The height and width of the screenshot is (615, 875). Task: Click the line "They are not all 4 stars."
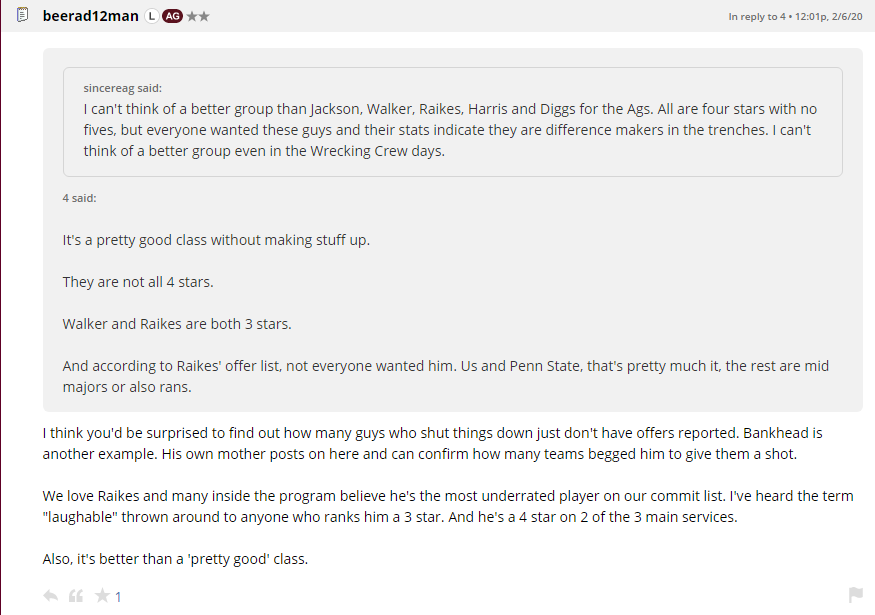click(x=138, y=282)
